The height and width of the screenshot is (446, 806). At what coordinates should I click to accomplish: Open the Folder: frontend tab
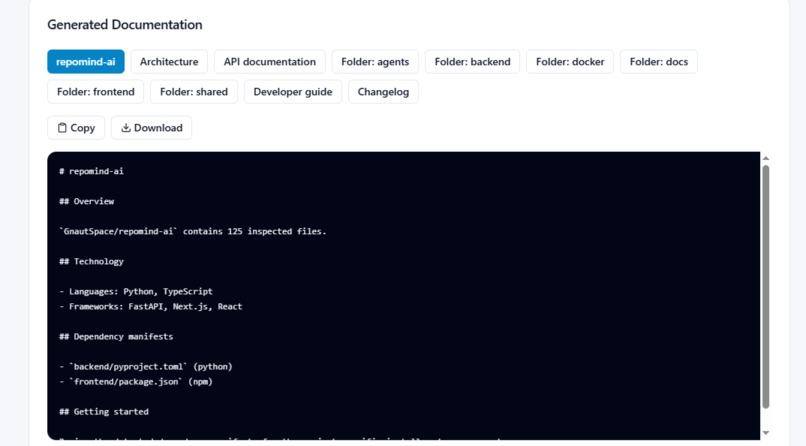click(96, 91)
